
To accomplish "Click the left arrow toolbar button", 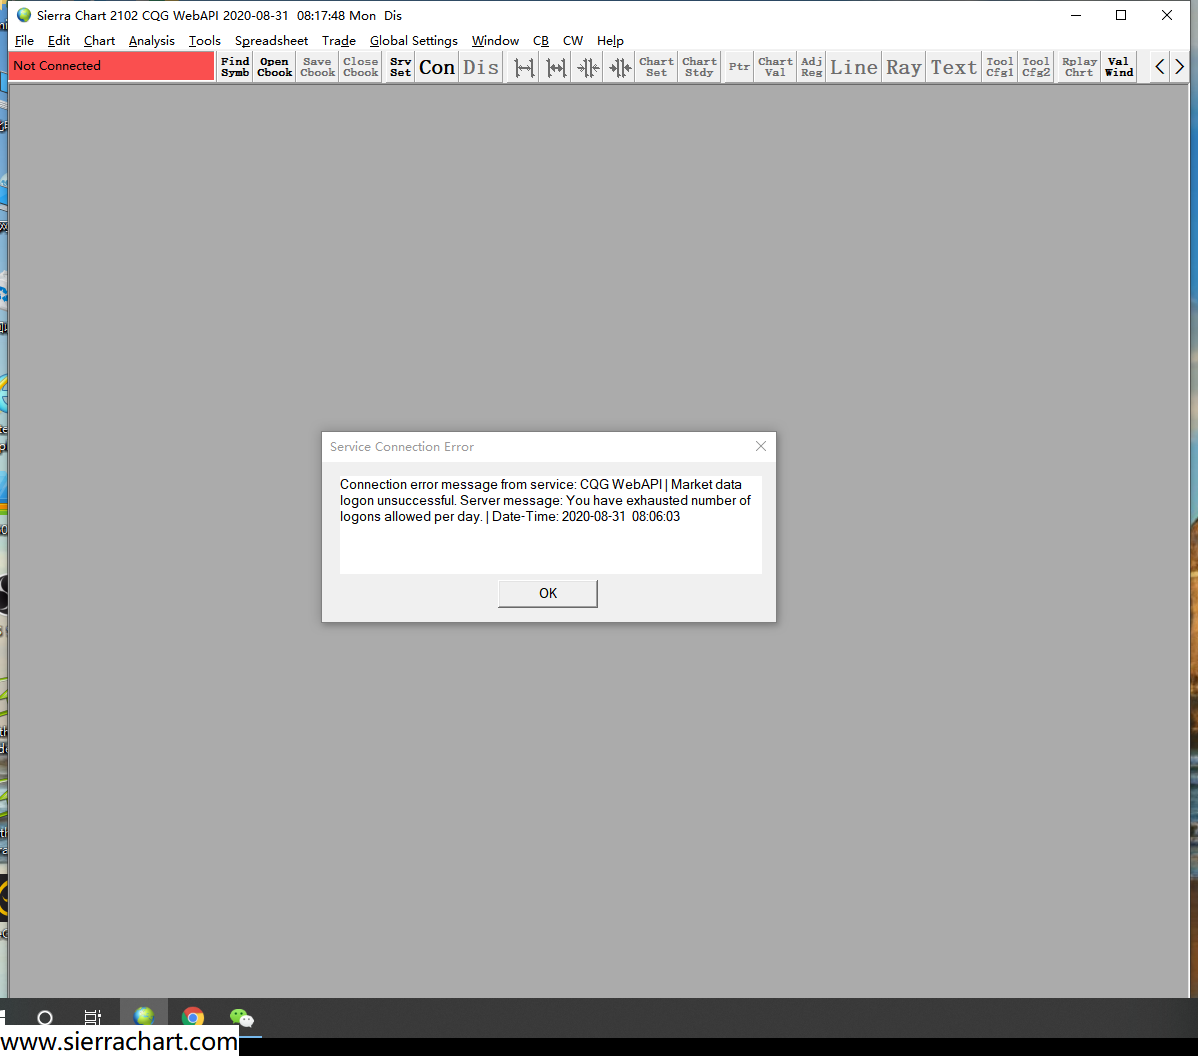I will pos(1160,67).
